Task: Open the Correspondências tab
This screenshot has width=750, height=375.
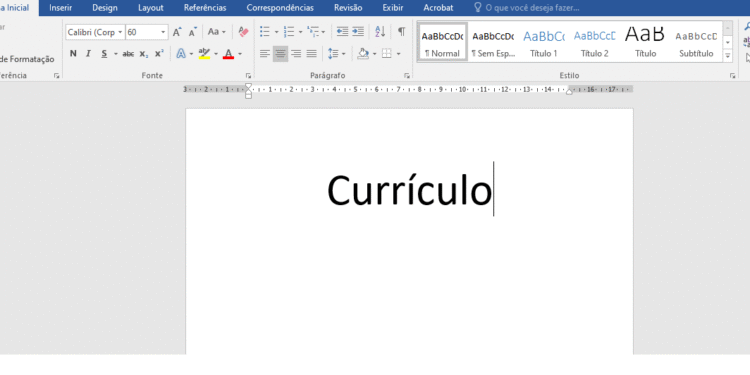Action: click(280, 8)
